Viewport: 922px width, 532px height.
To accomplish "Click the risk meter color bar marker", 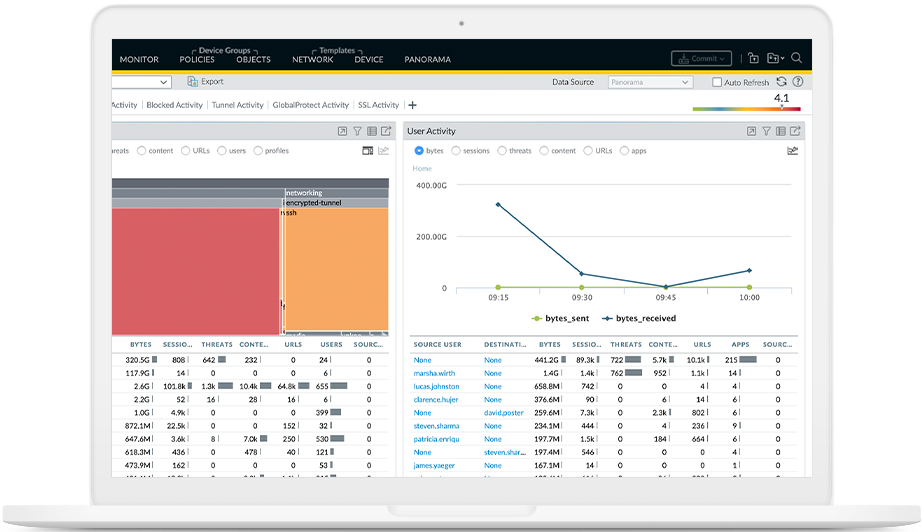I will click(x=781, y=108).
